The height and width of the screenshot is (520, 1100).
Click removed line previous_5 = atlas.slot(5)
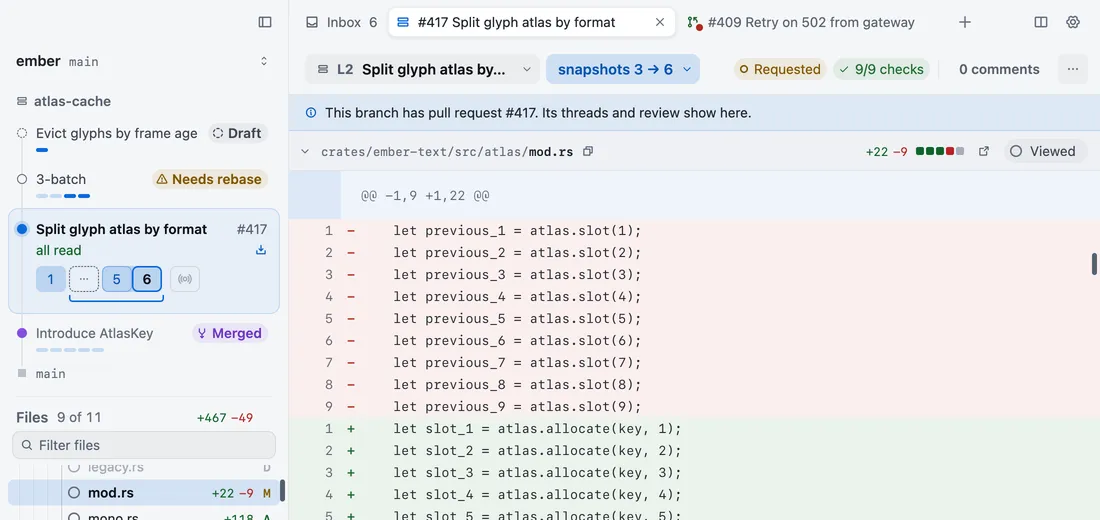tap(694, 319)
